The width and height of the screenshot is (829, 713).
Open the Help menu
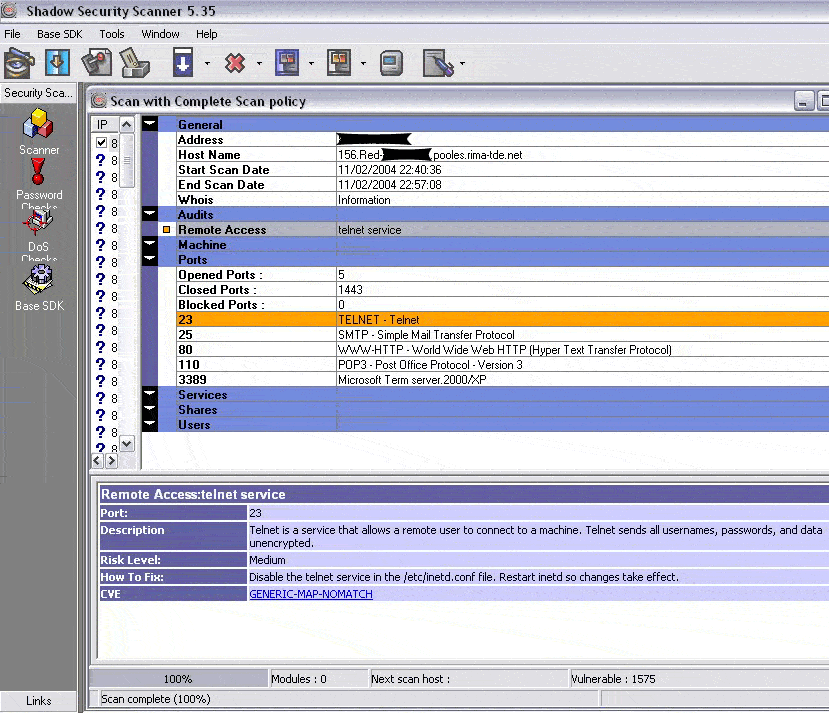pos(206,34)
